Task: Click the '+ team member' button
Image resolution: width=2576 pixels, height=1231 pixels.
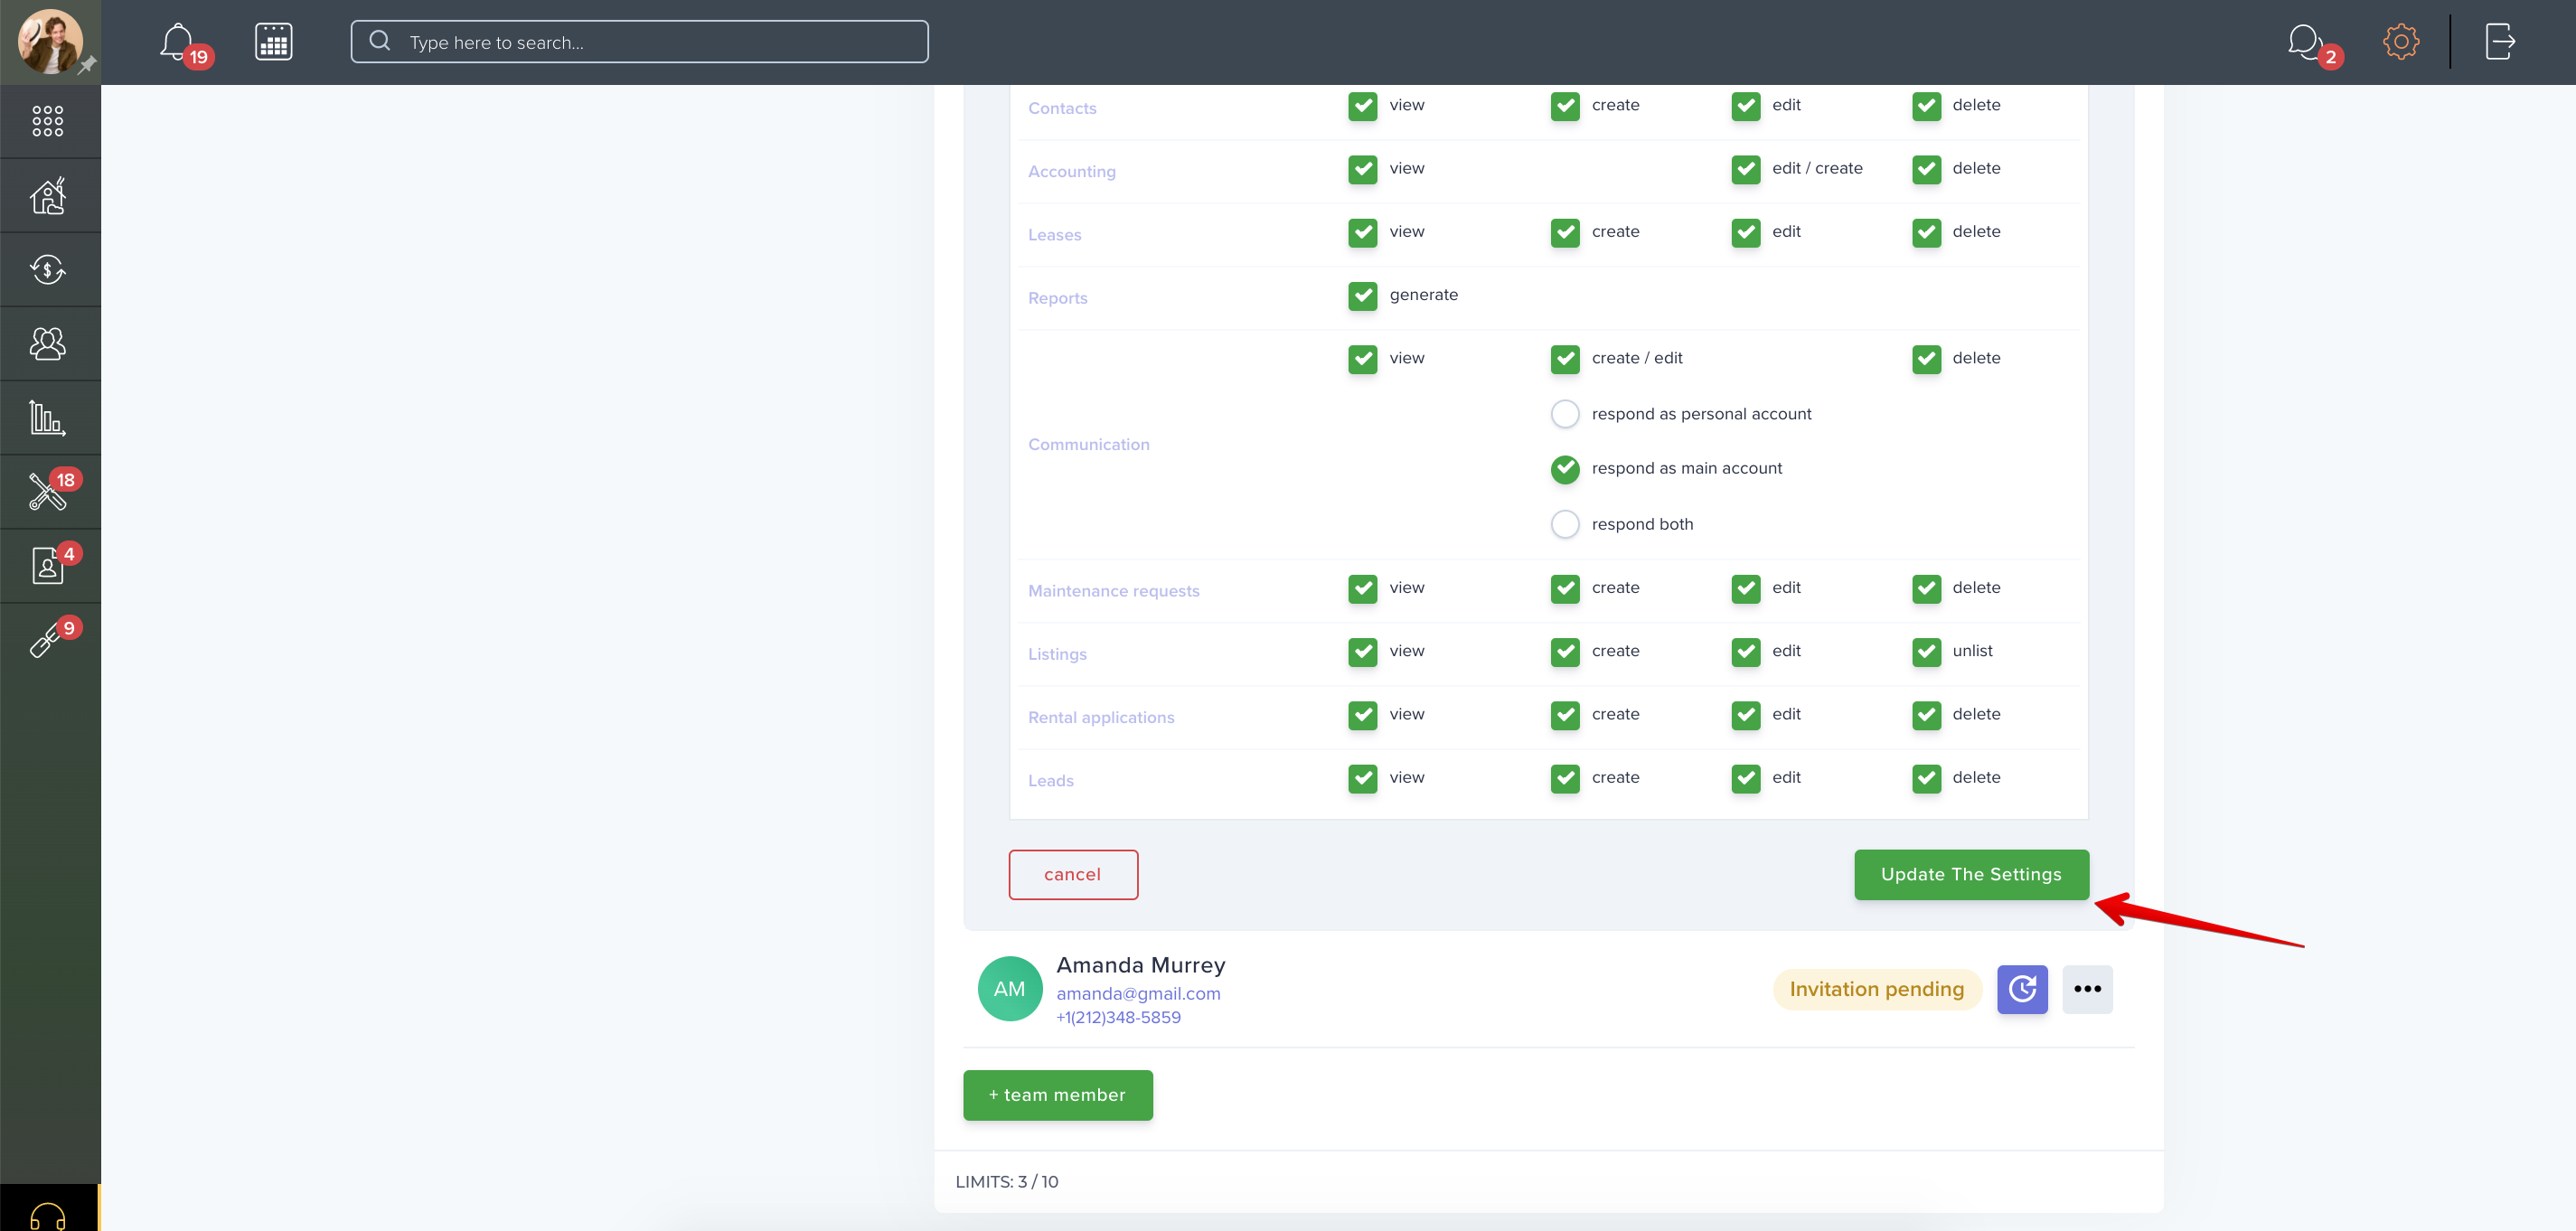Action: pyautogui.click(x=1057, y=1095)
